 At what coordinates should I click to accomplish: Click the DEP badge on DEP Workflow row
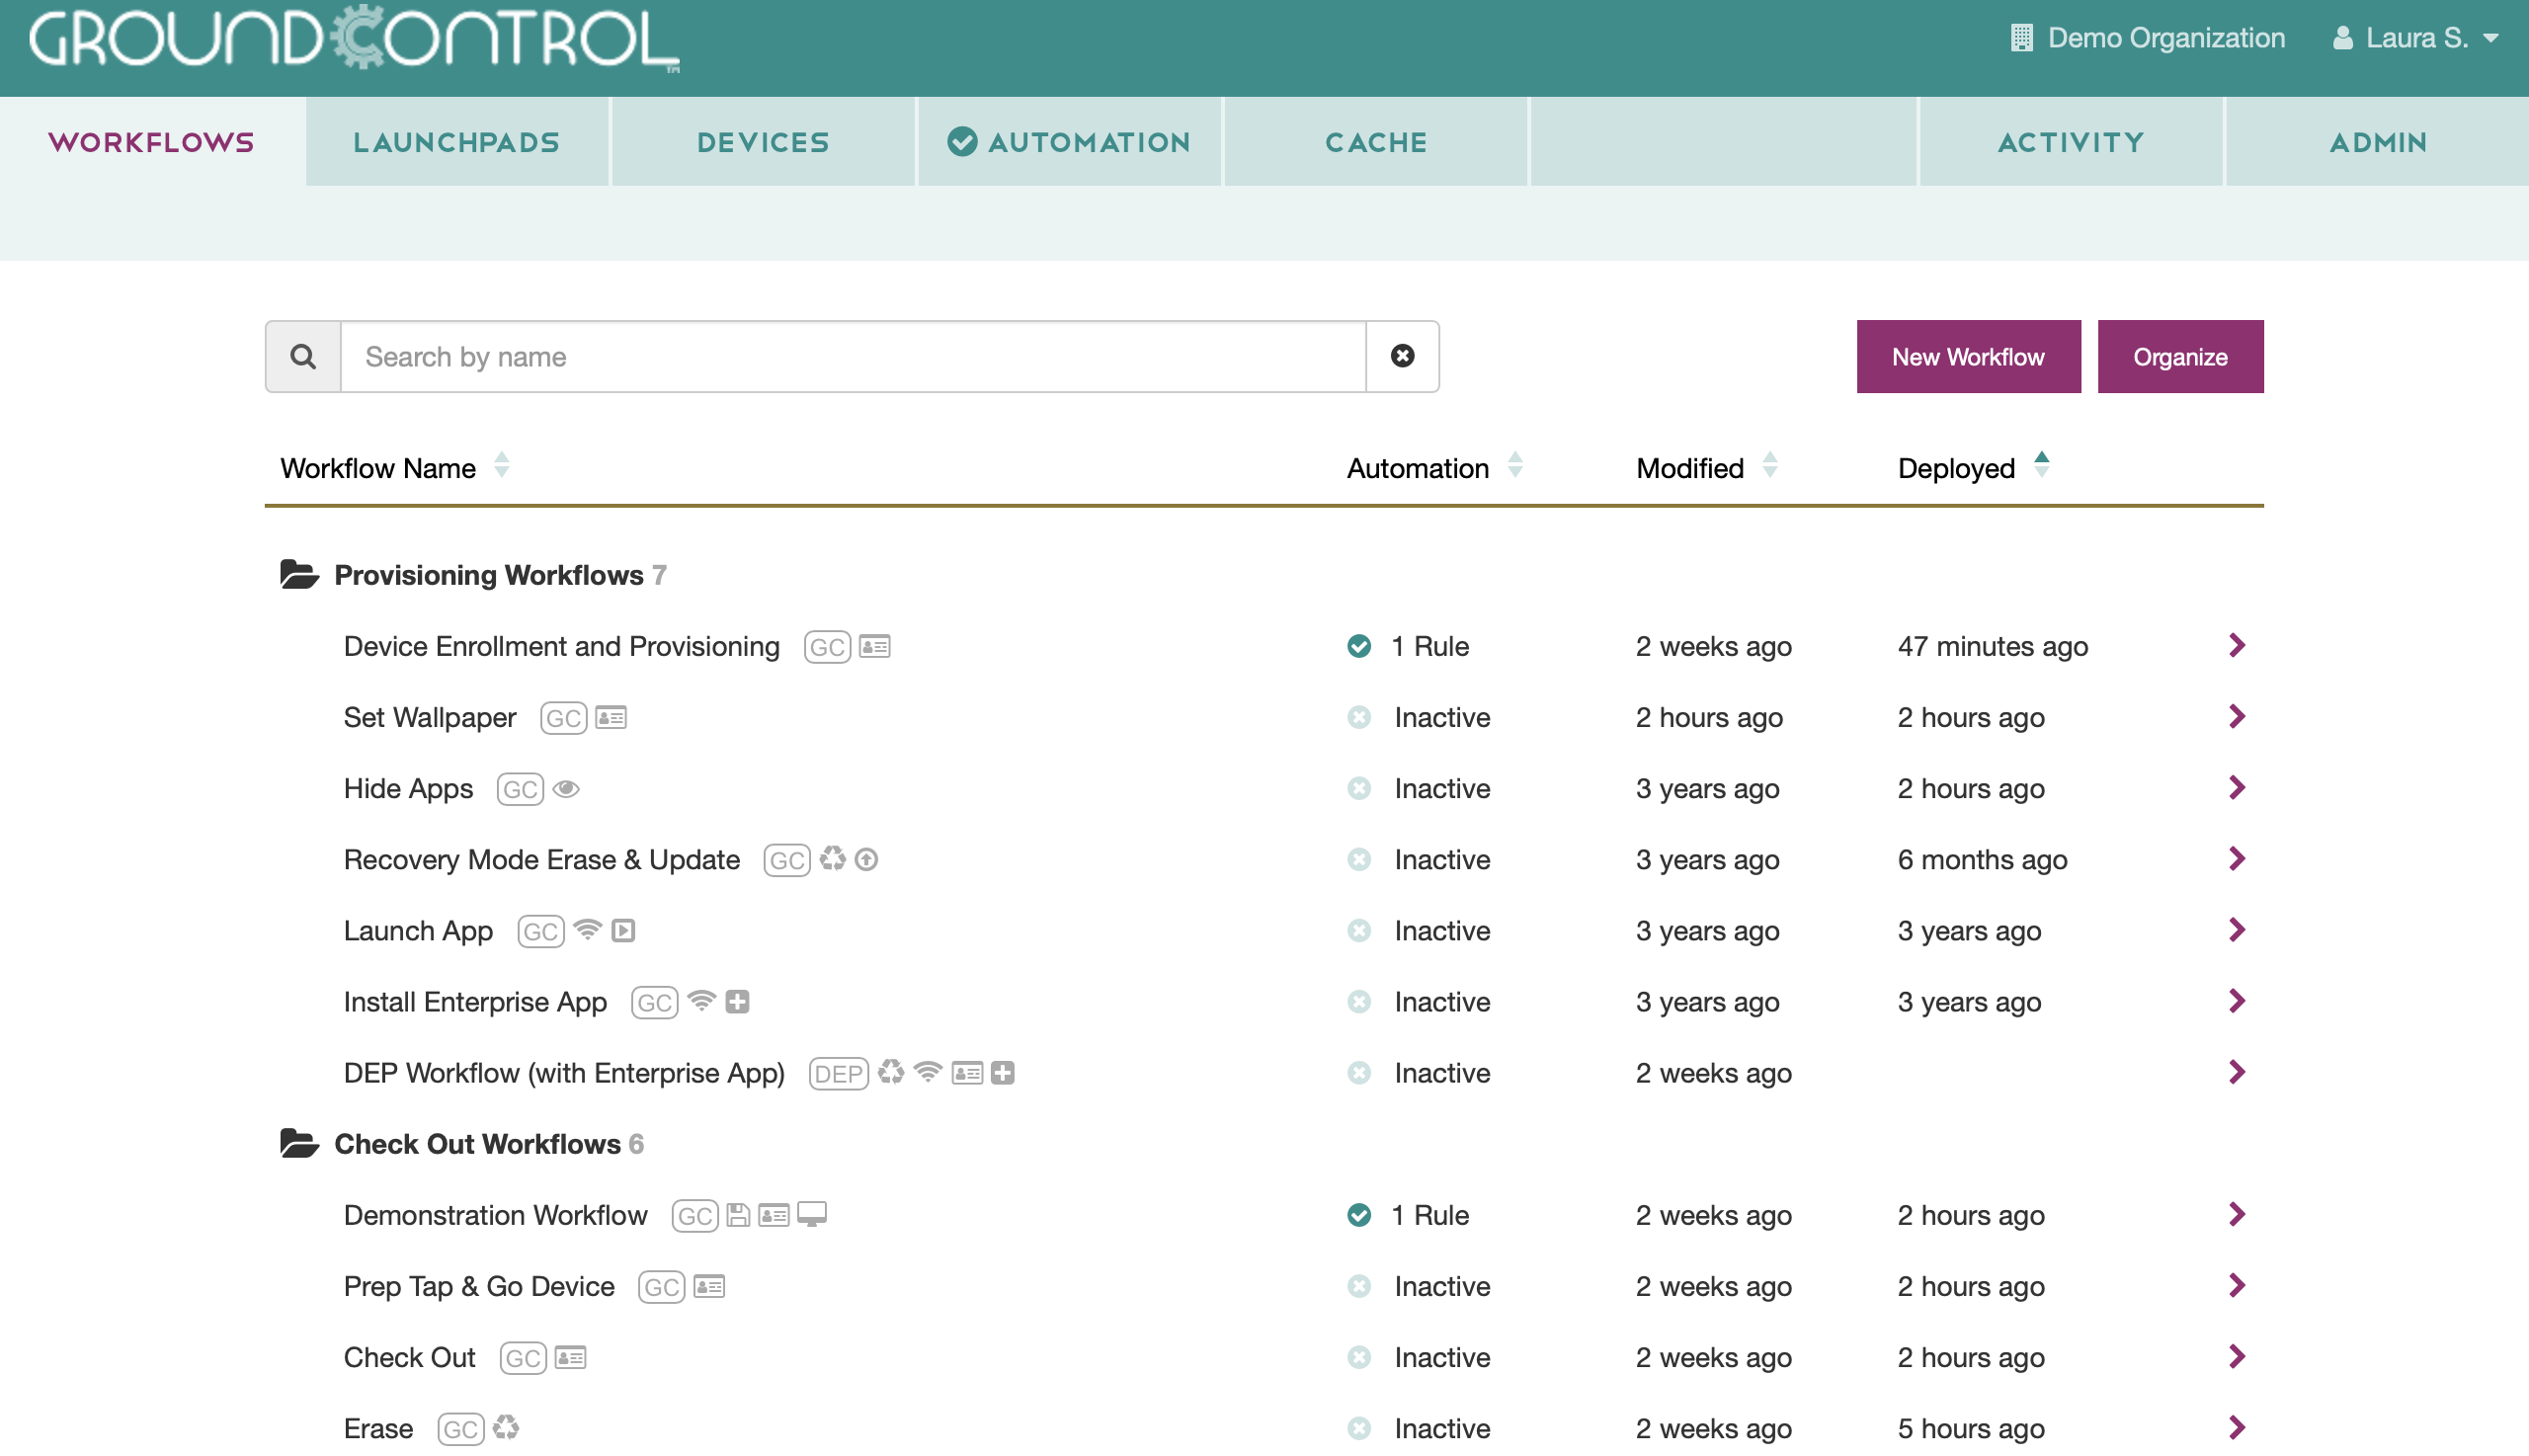(x=839, y=1074)
